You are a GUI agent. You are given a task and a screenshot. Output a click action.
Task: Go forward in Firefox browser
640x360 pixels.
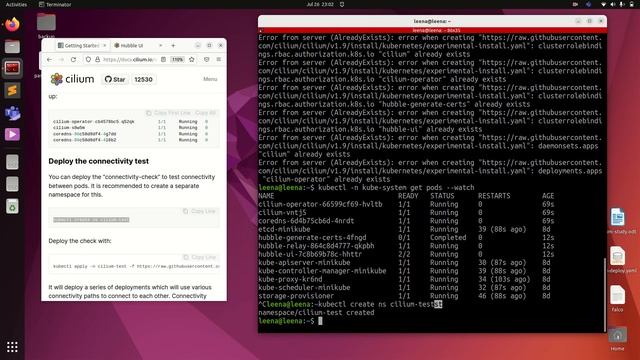pos(61,60)
